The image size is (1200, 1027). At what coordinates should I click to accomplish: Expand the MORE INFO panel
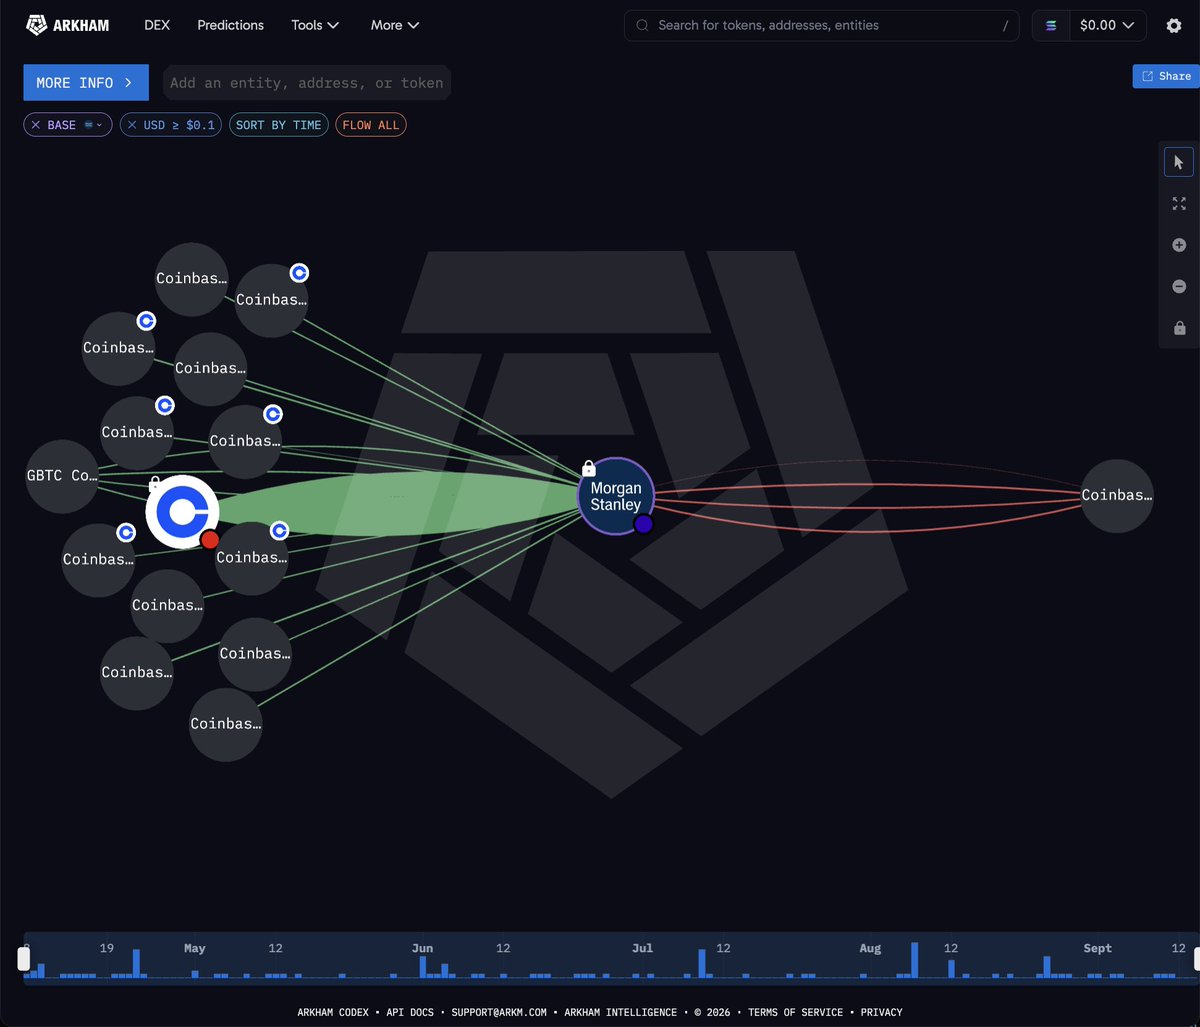[x=85, y=83]
